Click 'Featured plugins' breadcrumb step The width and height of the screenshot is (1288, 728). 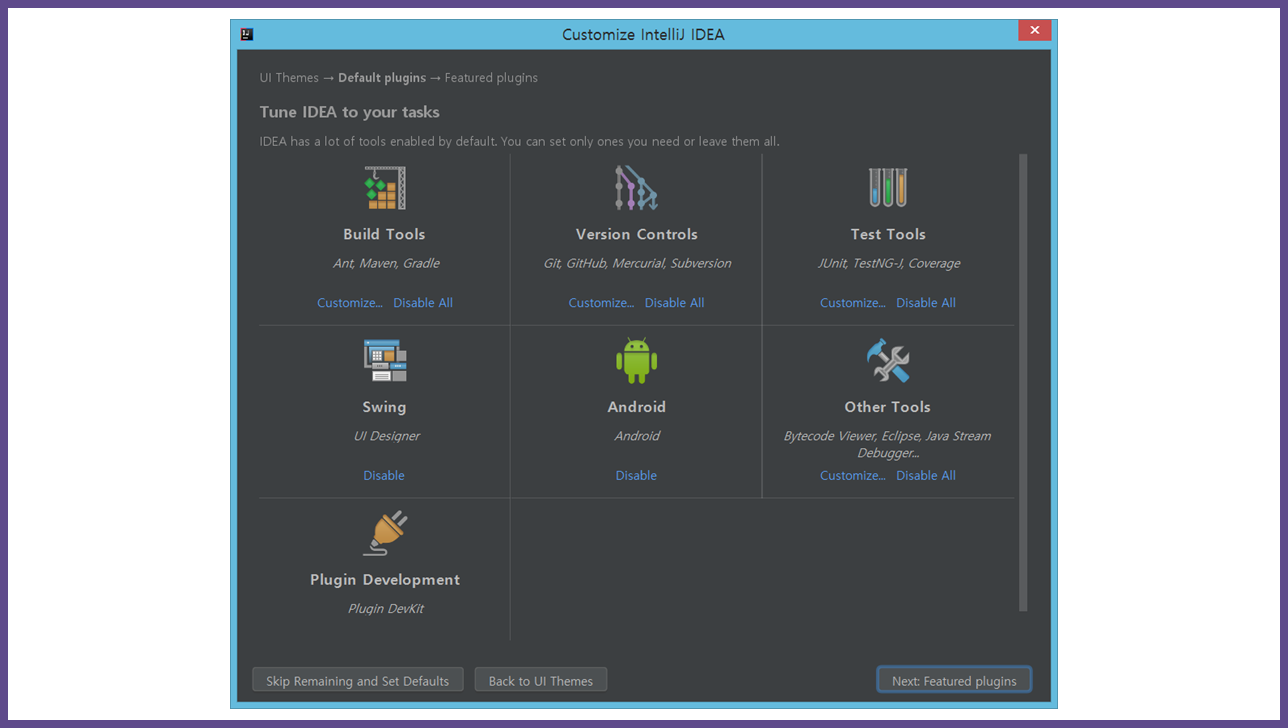[491, 78]
